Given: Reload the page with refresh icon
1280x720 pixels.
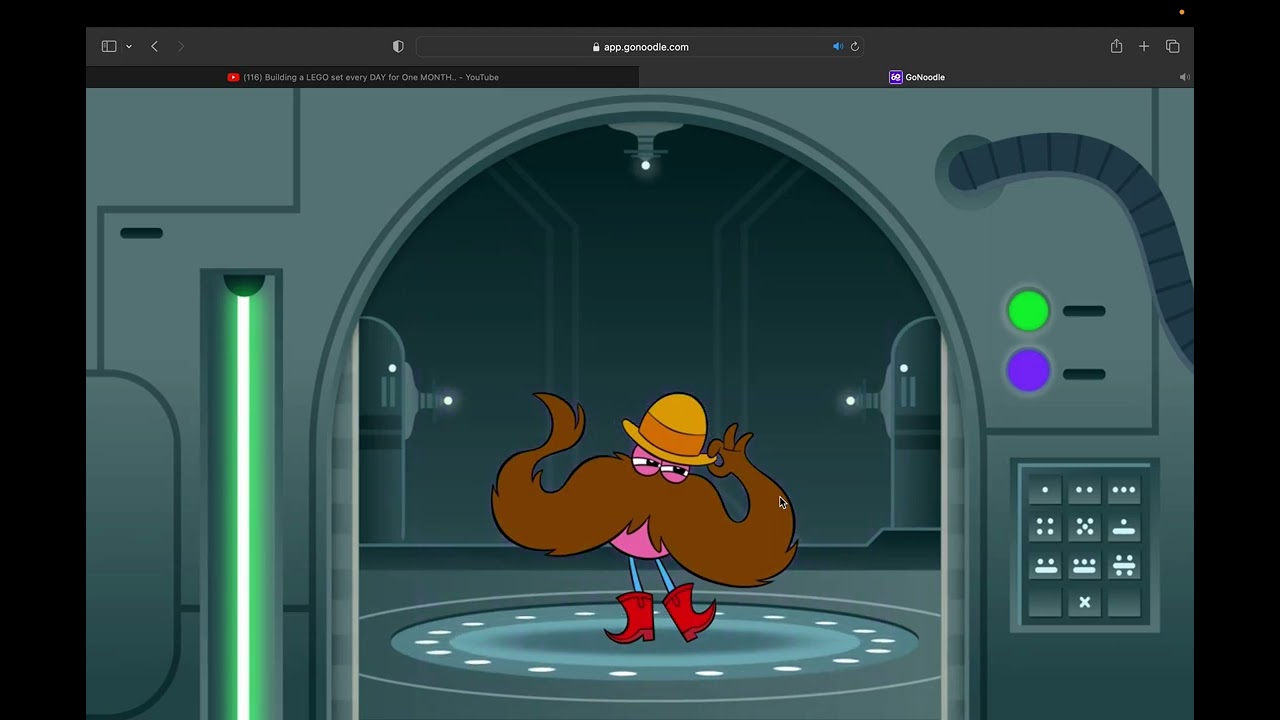Looking at the screenshot, I should point(855,46).
